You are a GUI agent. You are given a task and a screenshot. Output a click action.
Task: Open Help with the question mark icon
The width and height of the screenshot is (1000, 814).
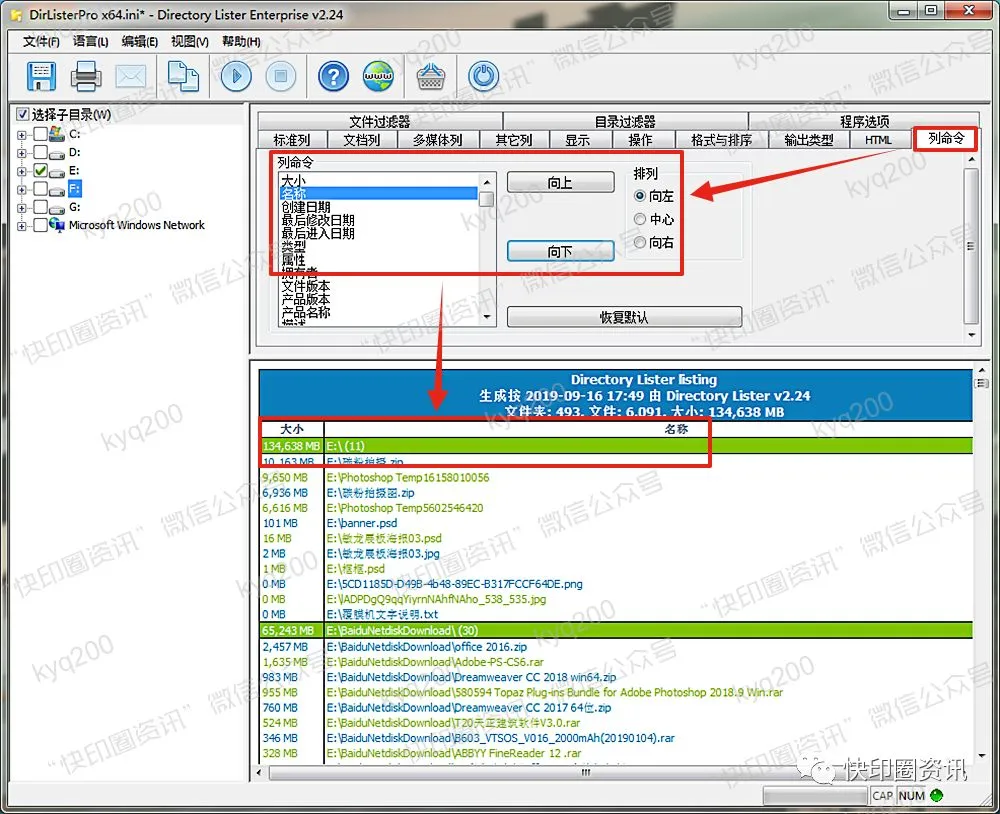(334, 77)
